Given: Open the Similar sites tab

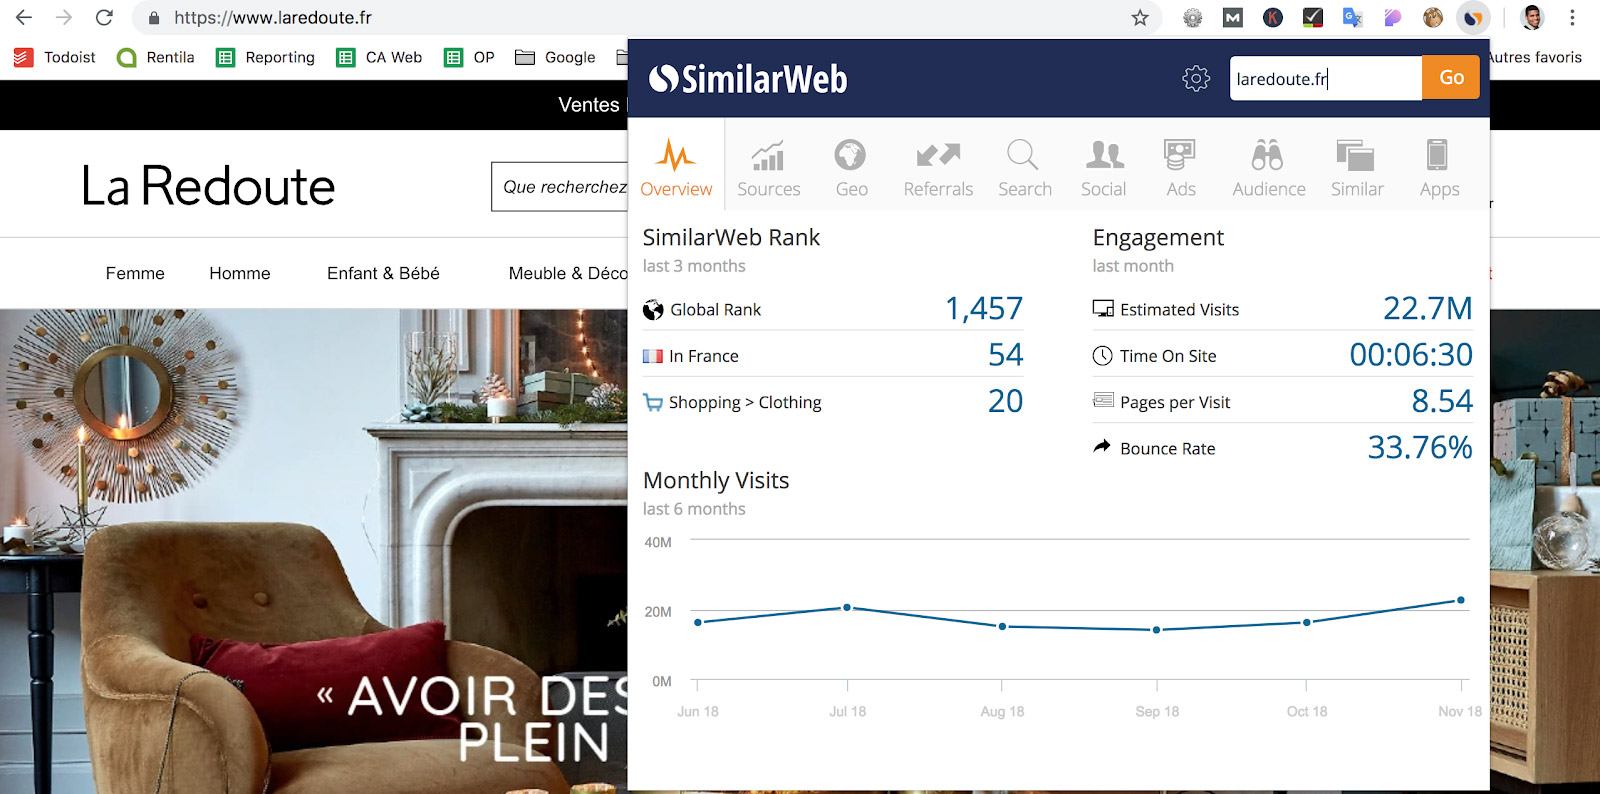Looking at the screenshot, I should click(1356, 168).
